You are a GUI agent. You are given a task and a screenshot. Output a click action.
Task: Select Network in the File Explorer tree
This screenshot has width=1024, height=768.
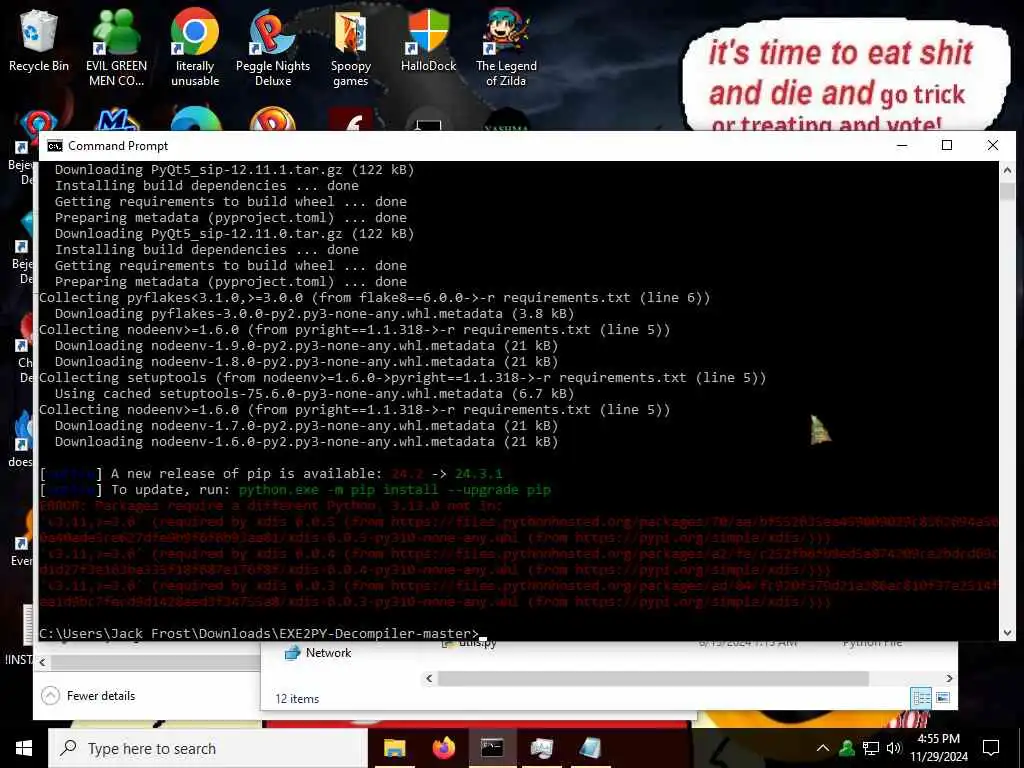tap(318, 653)
